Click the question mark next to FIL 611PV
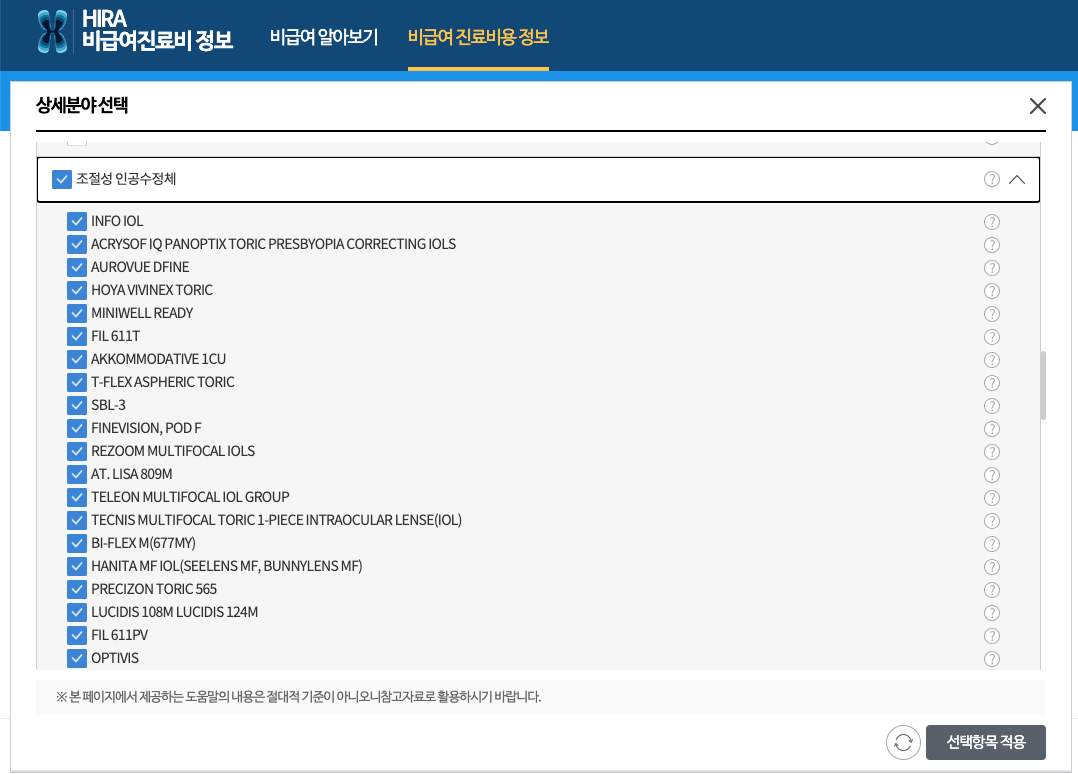The width and height of the screenshot is (1078, 774). click(x=991, y=636)
